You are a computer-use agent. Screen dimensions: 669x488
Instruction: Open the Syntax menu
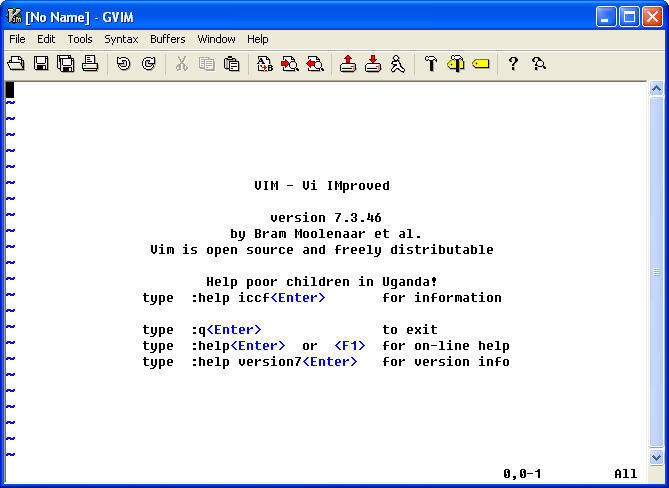coord(121,39)
